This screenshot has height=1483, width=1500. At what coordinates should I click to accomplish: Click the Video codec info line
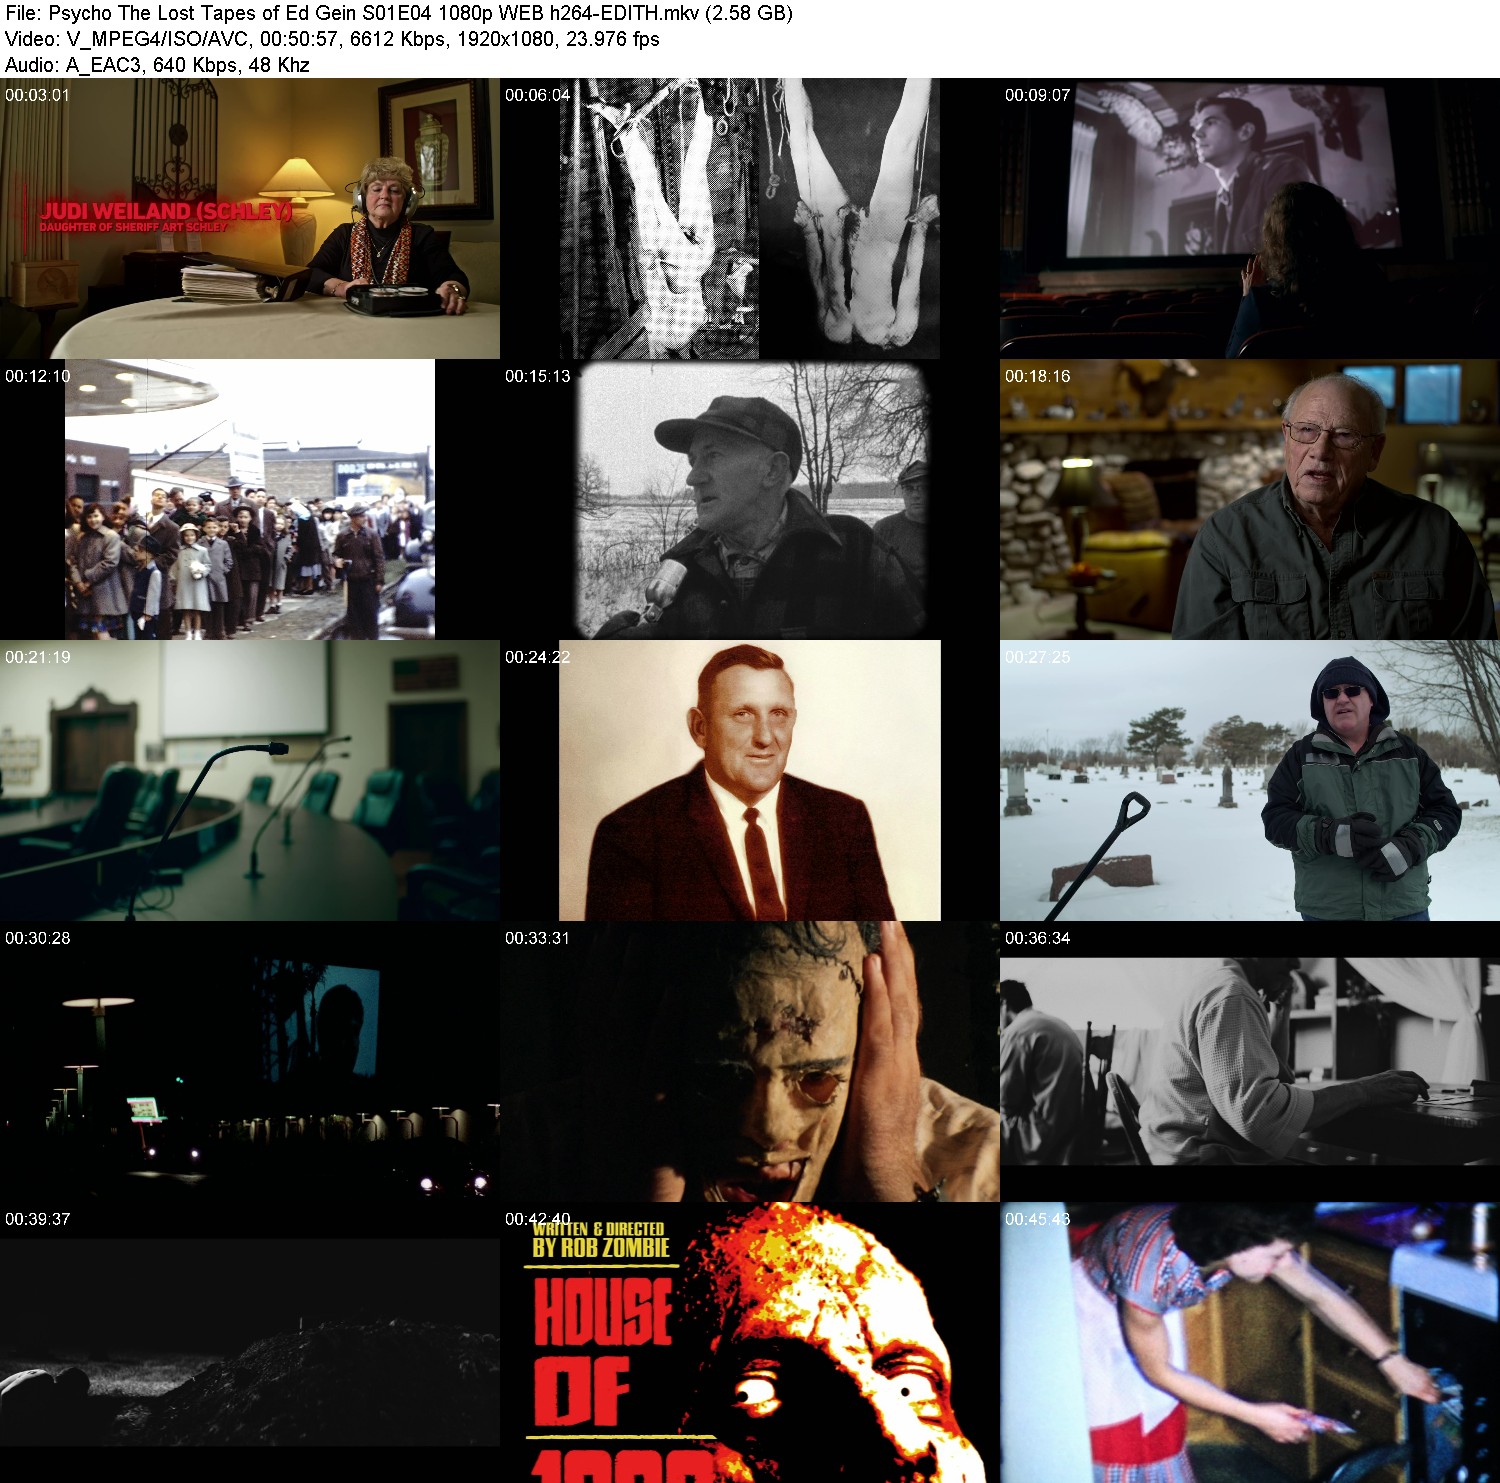coord(332,39)
